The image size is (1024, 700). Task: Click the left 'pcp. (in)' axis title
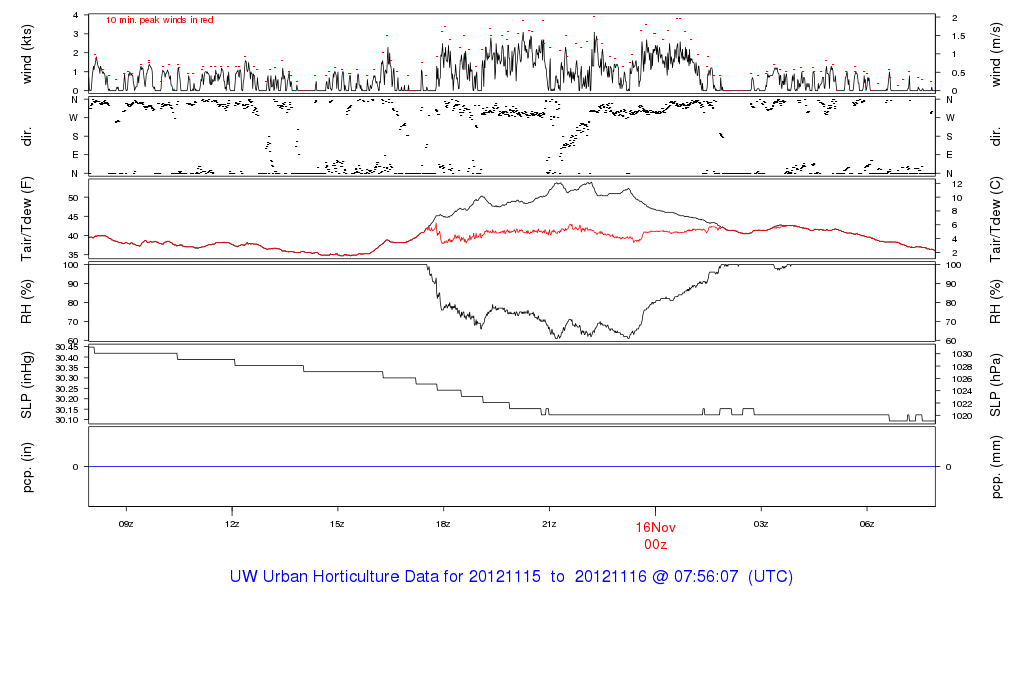(27, 467)
